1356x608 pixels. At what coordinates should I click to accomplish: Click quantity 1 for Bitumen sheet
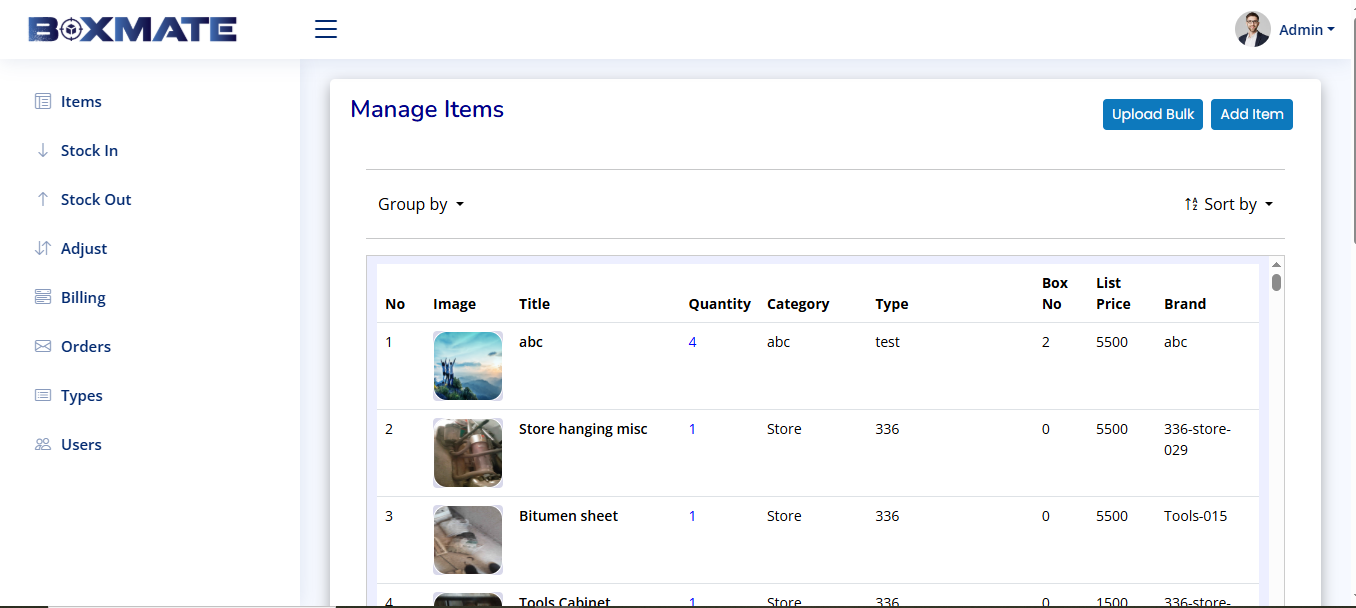692,516
